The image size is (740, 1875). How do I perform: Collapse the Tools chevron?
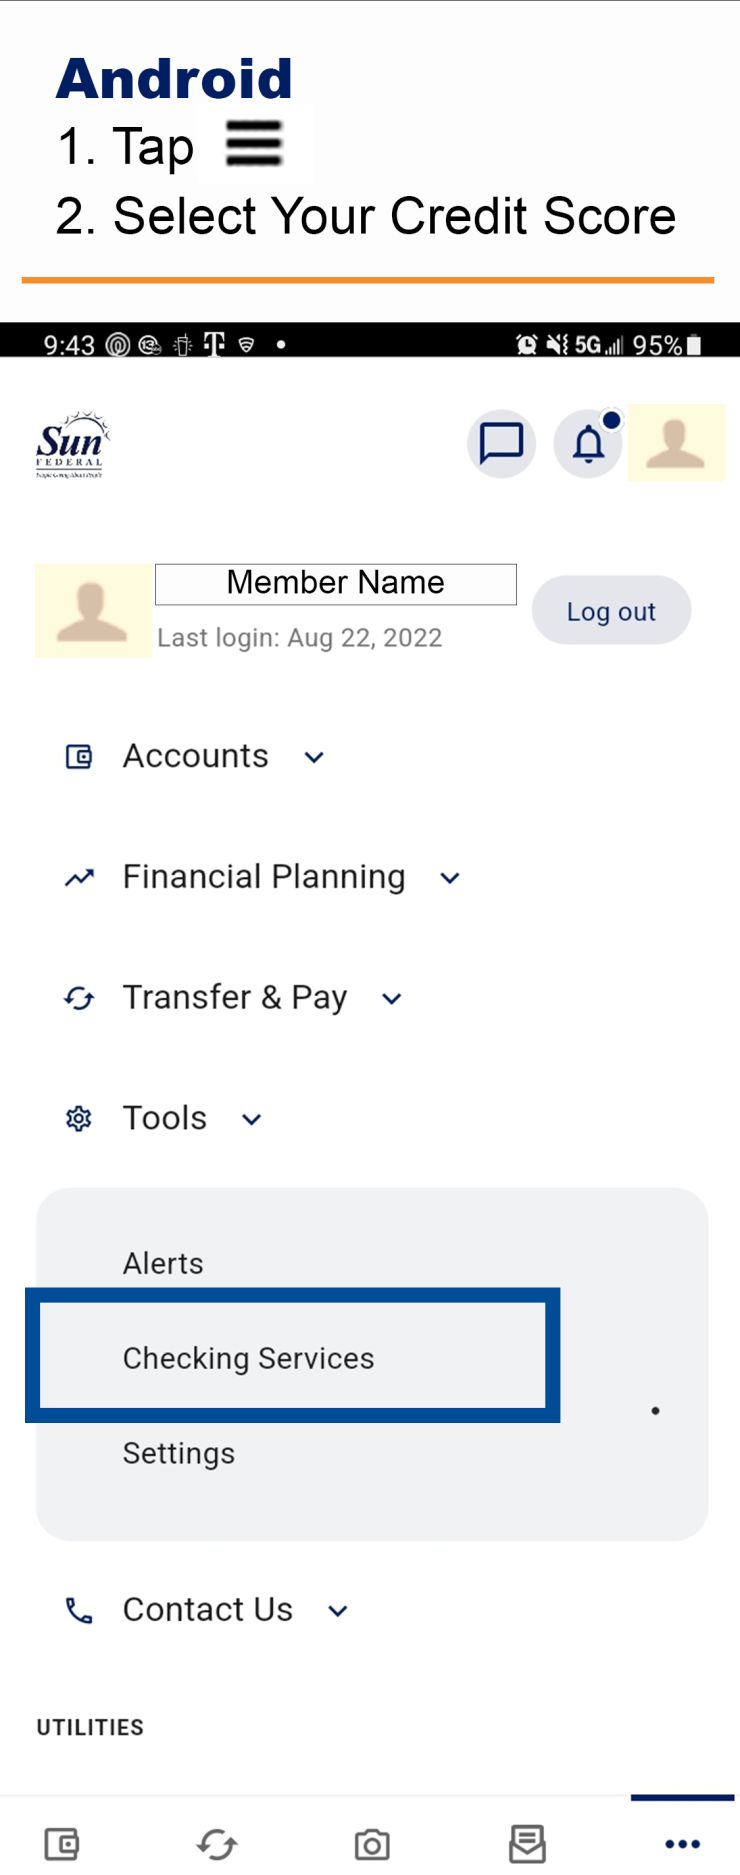pos(252,1119)
